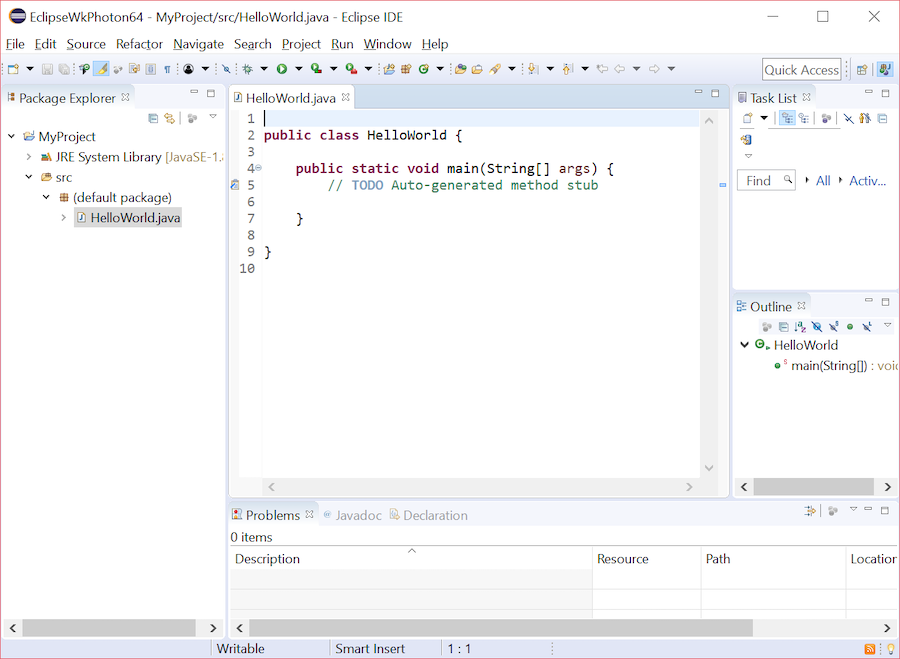This screenshot has height=659, width=900.
Task: Click the Outline panel horizontal scrollbar
Action: [814, 487]
